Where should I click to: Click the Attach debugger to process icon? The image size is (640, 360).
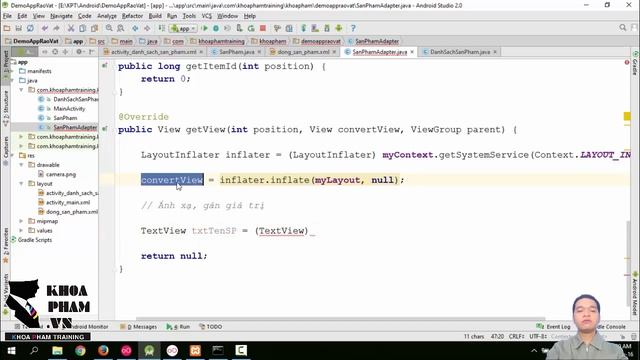tap(240, 28)
